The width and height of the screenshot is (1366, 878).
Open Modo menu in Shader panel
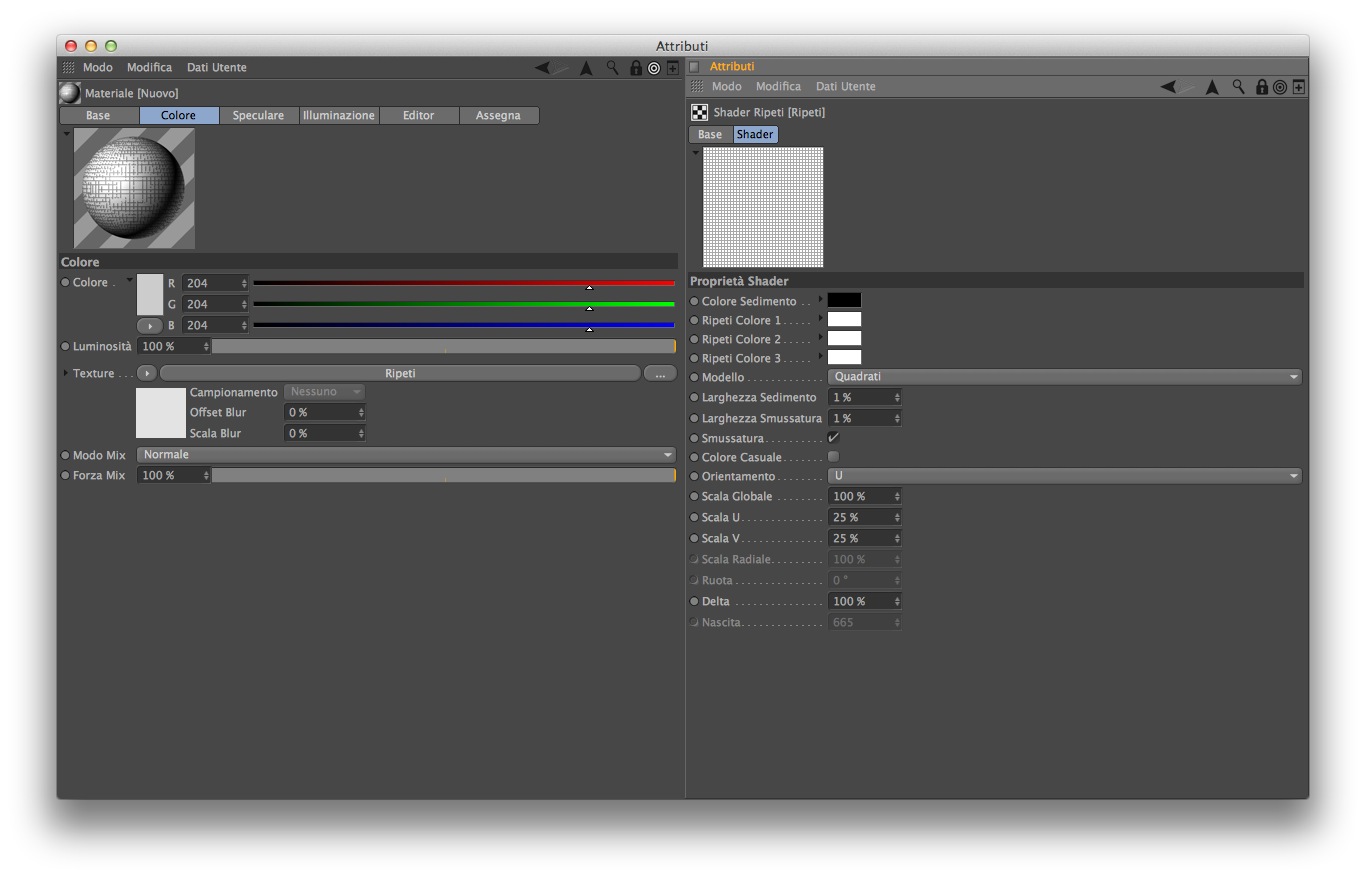pyautogui.click(x=727, y=87)
